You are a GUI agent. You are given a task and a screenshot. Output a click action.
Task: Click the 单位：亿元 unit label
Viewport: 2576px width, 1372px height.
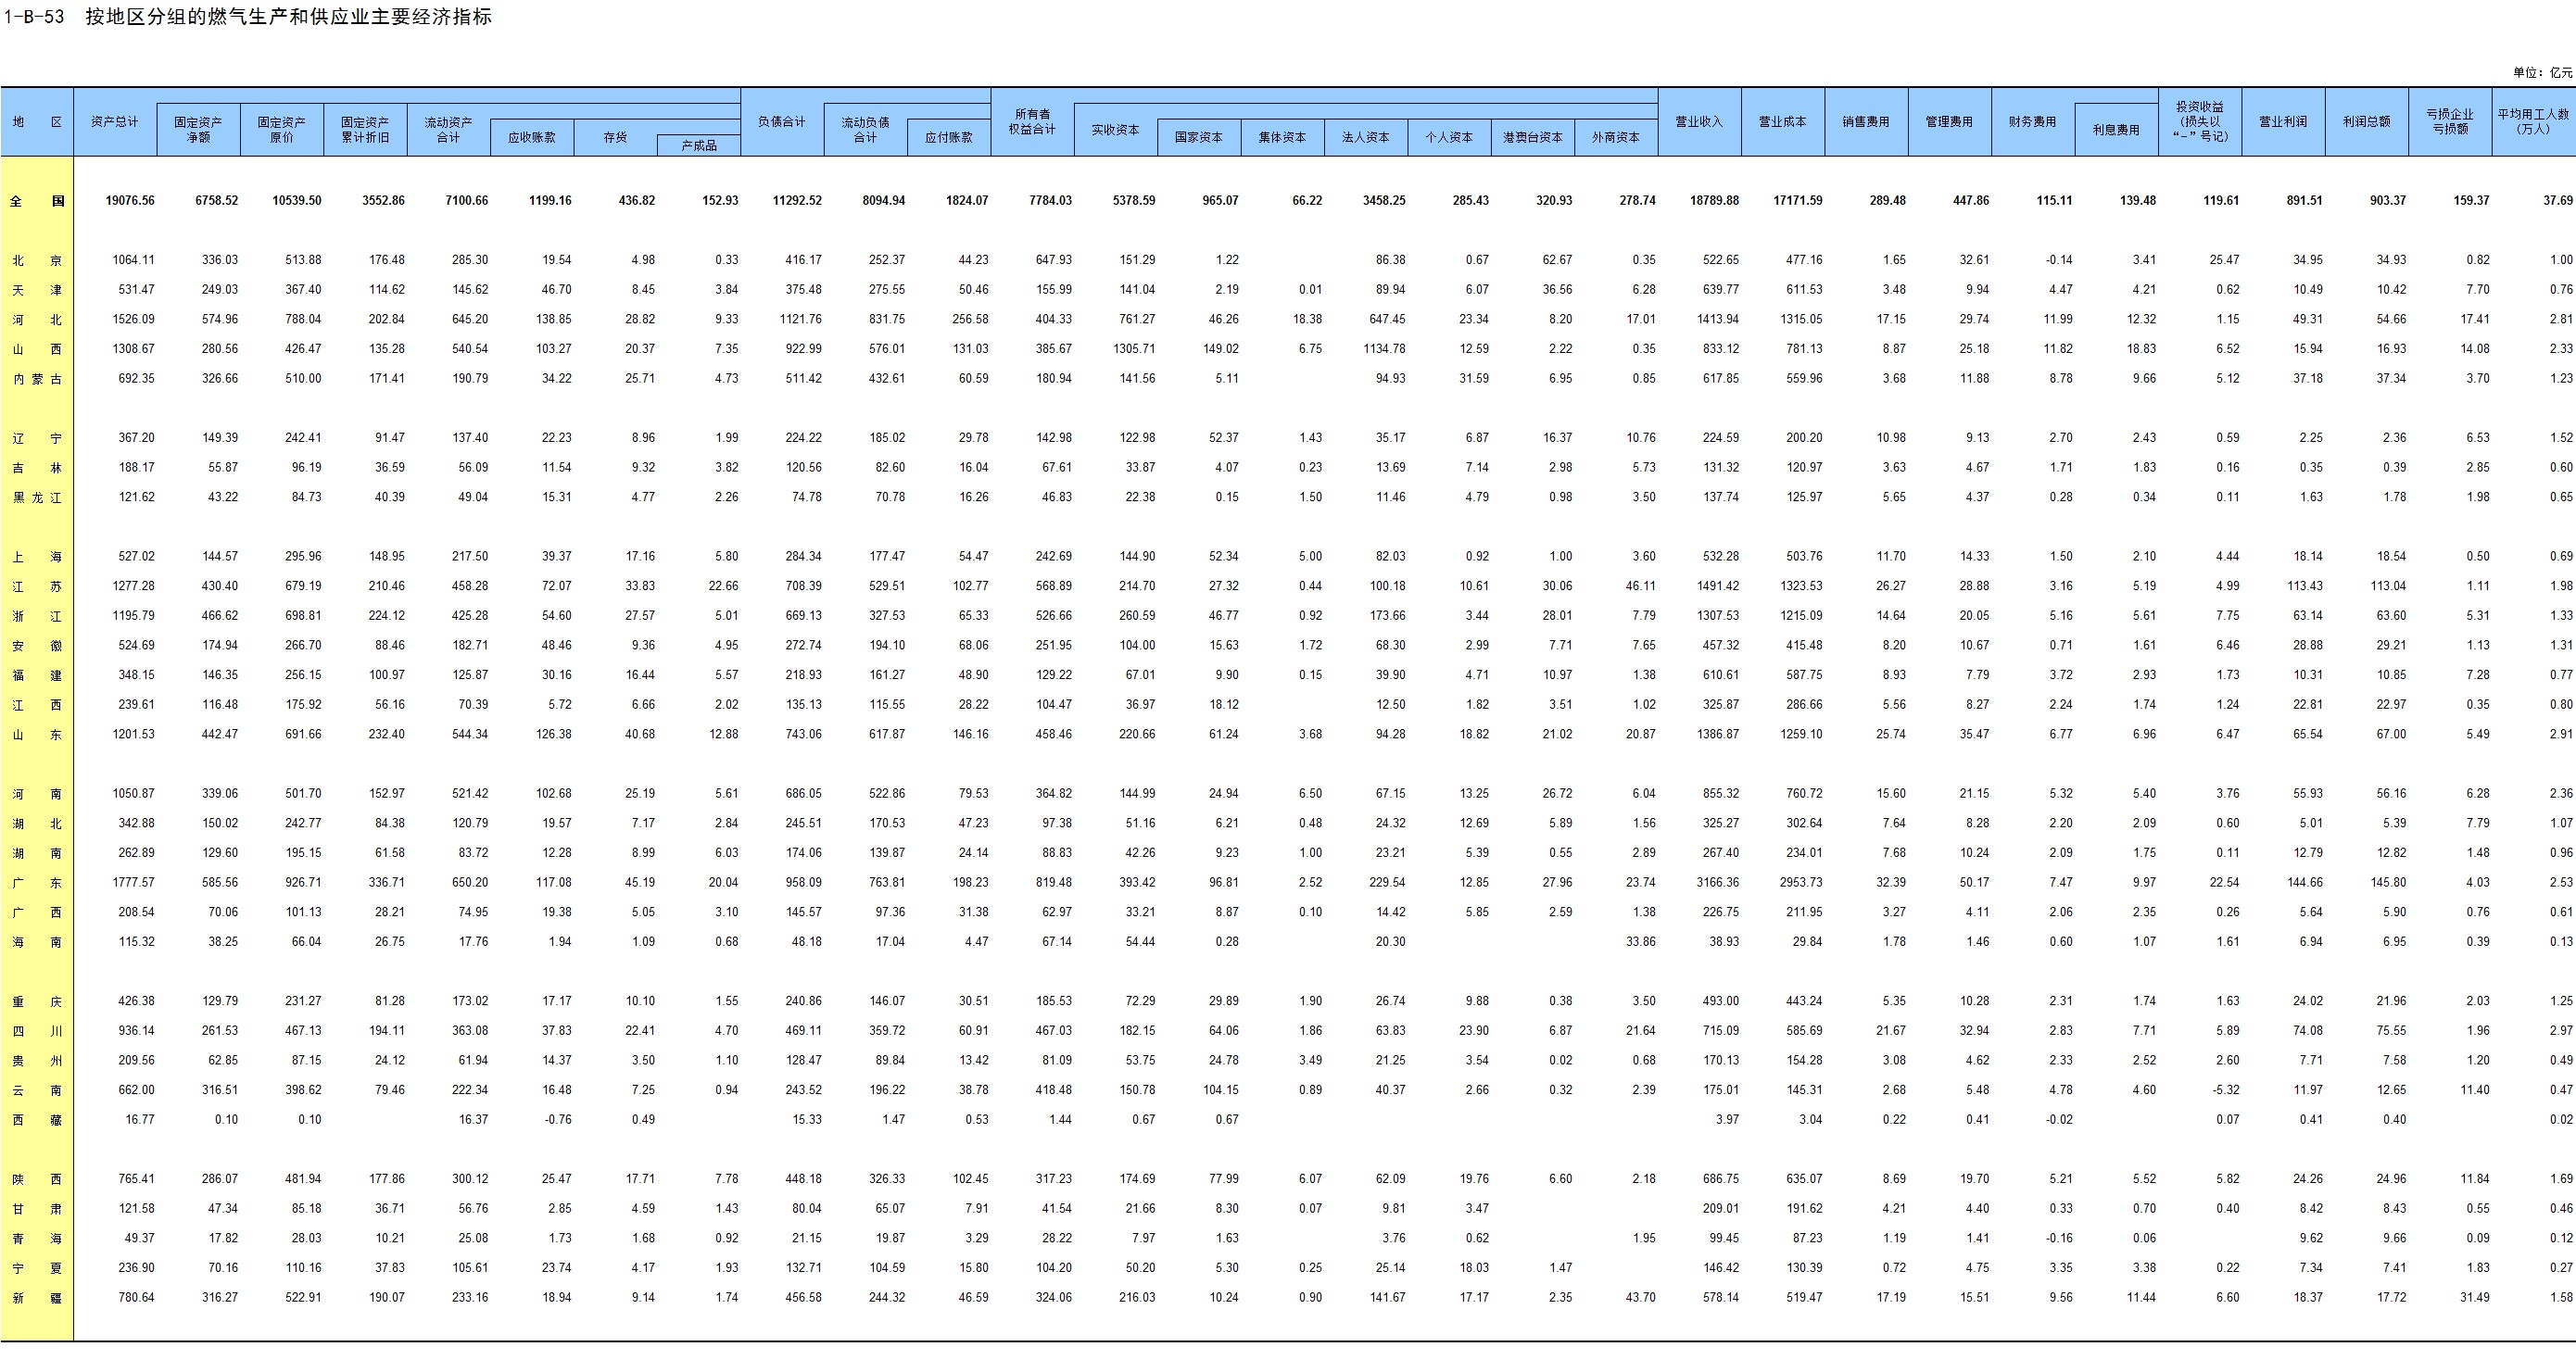coord(2541,73)
